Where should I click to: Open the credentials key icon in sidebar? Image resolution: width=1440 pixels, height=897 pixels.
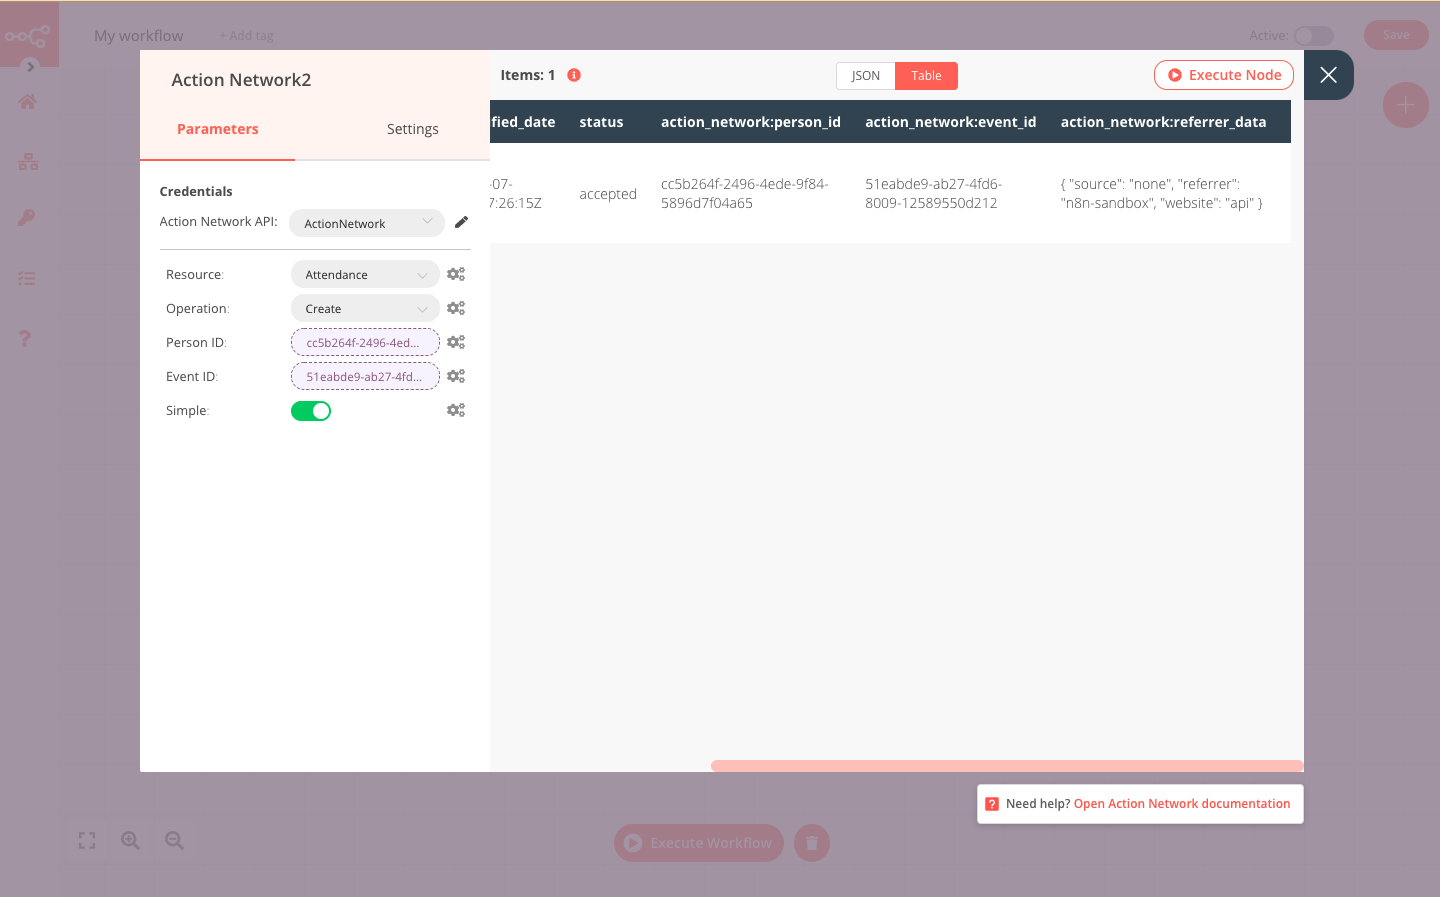(25, 218)
